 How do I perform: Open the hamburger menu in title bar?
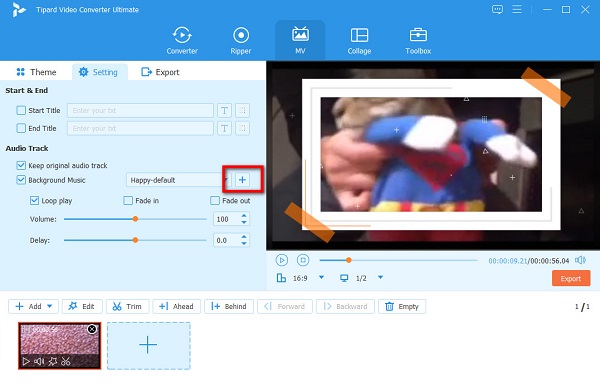pos(517,9)
